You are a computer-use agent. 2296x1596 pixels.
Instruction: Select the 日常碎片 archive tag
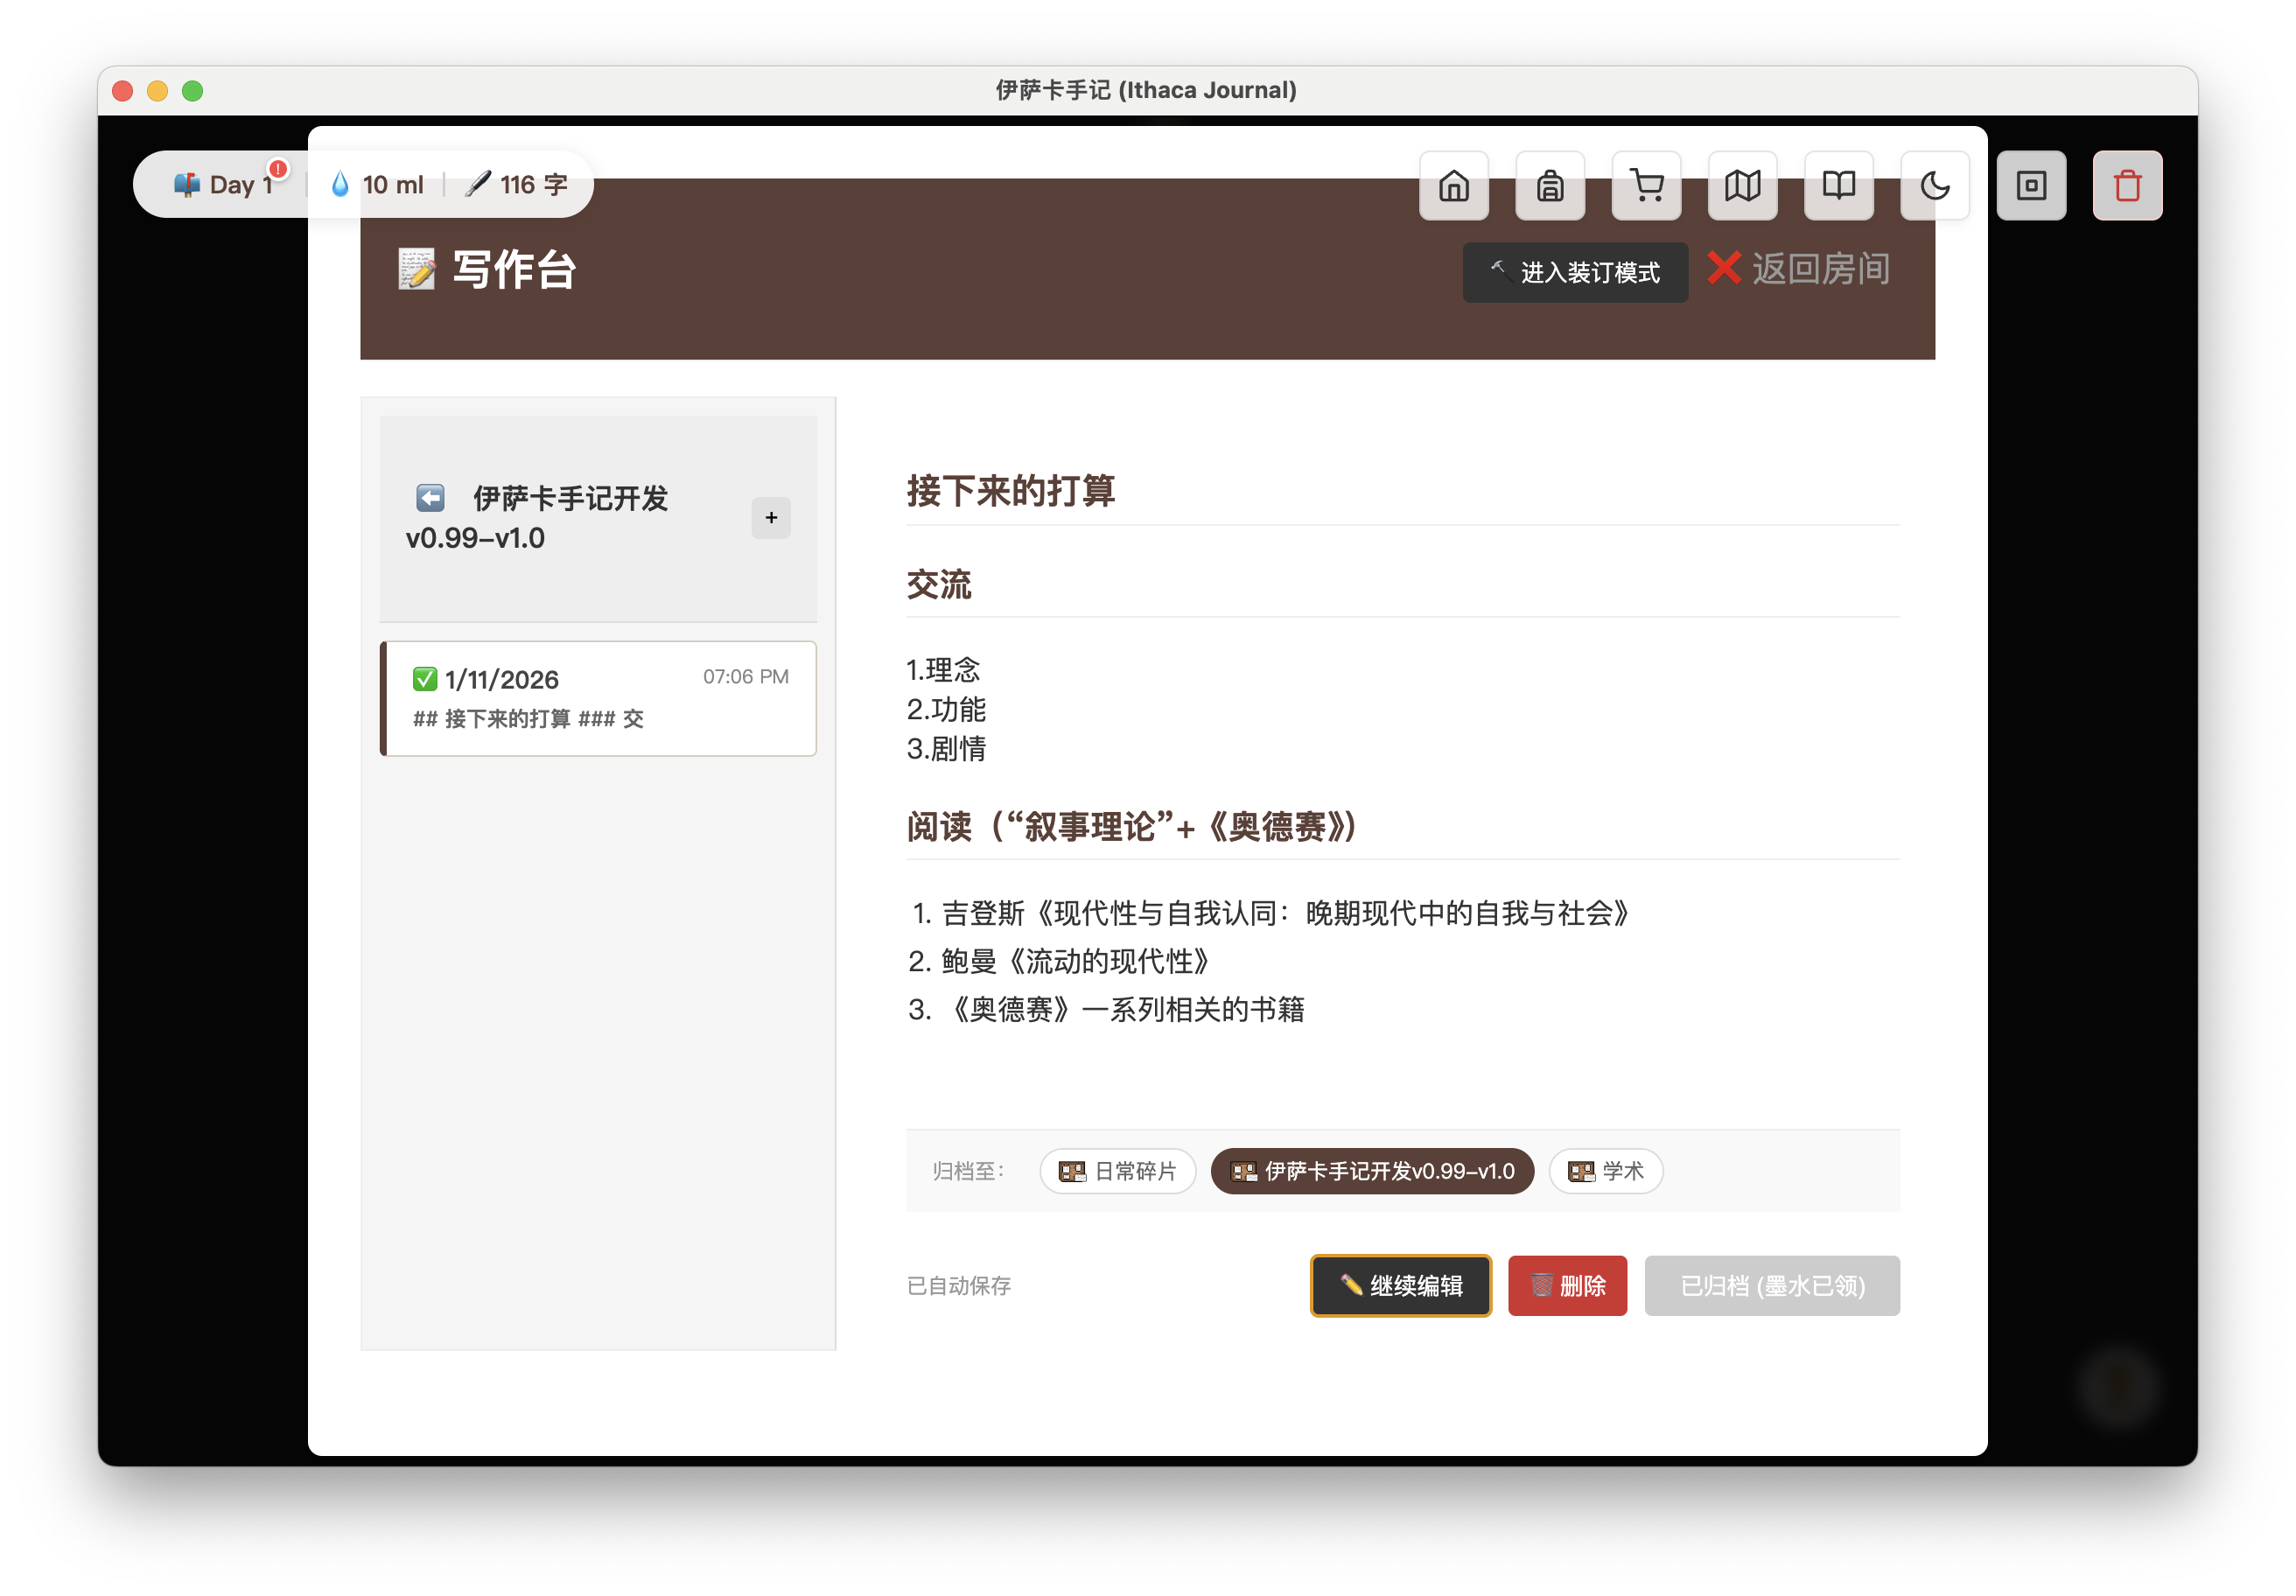pos(1117,1171)
